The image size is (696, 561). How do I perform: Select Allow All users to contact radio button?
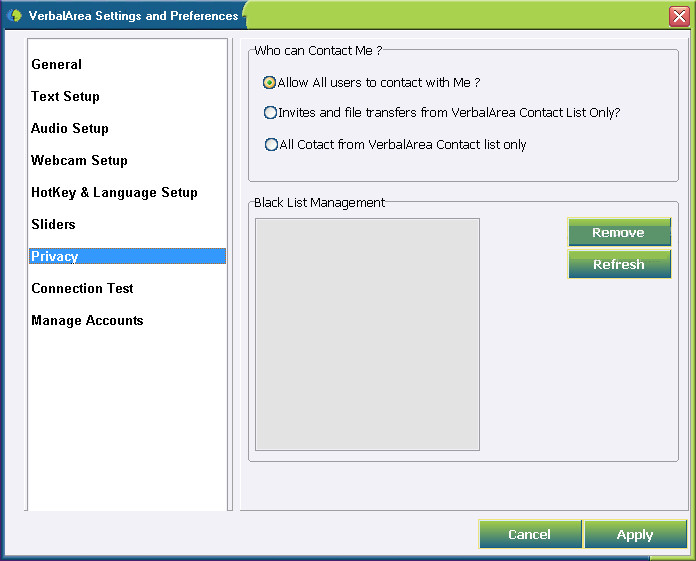pyautogui.click(x=269, y=83)
